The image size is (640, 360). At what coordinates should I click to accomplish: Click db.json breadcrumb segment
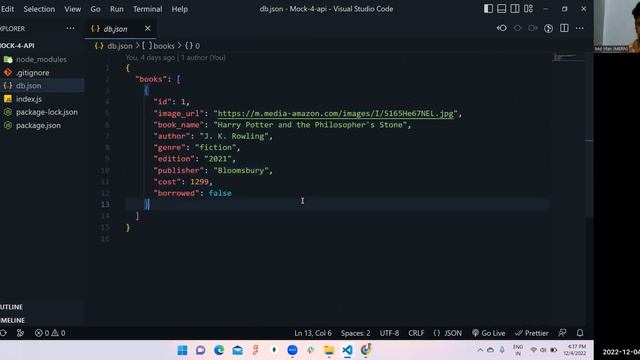[114, 46]
